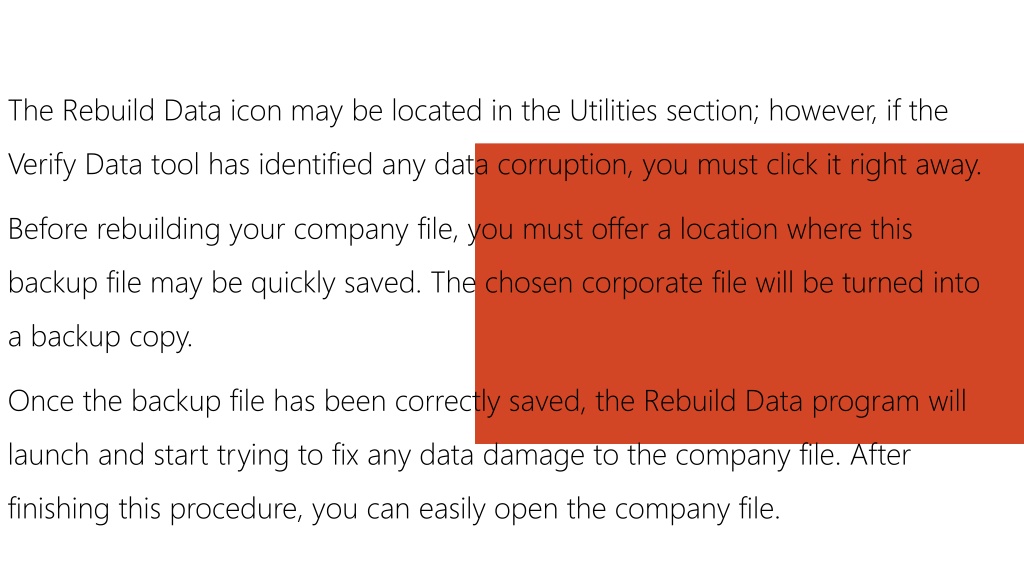Click the word "finishing" on the last line

click(59, 509)
